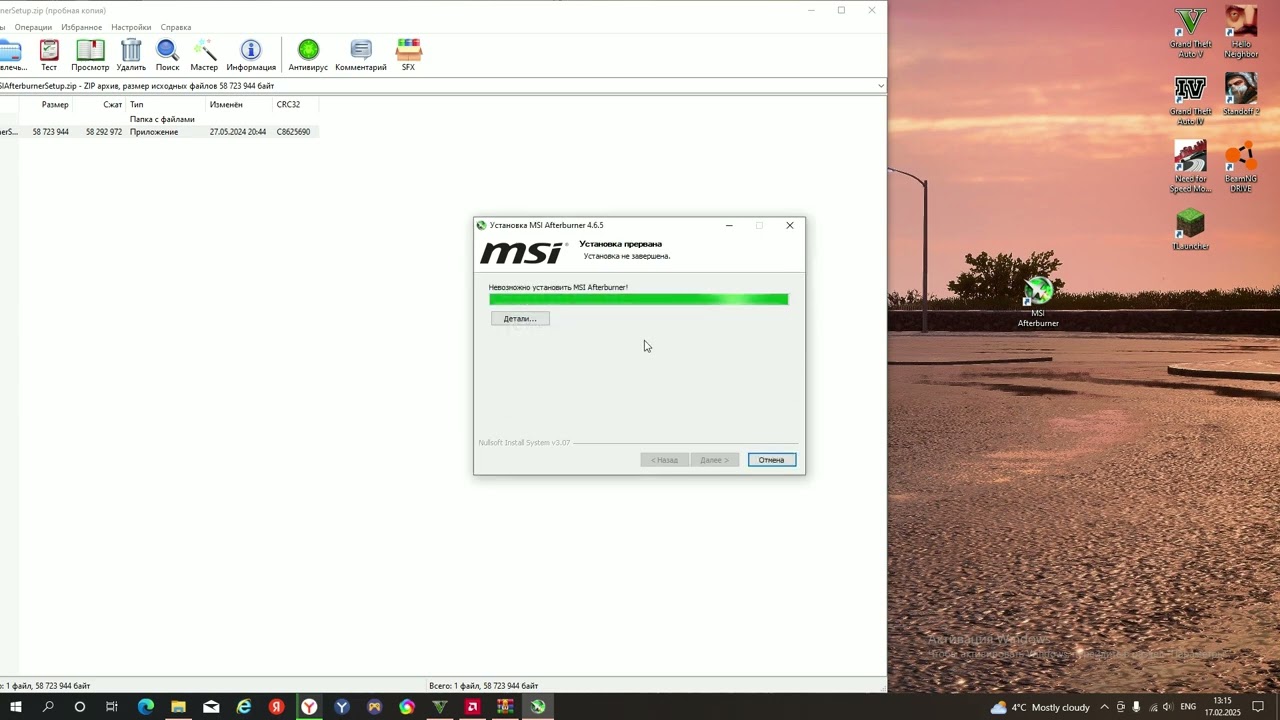Select the Приложение file row
The height and width of the screenshot is (720, 1280).
pyautogui.click(x=160, y=132)
